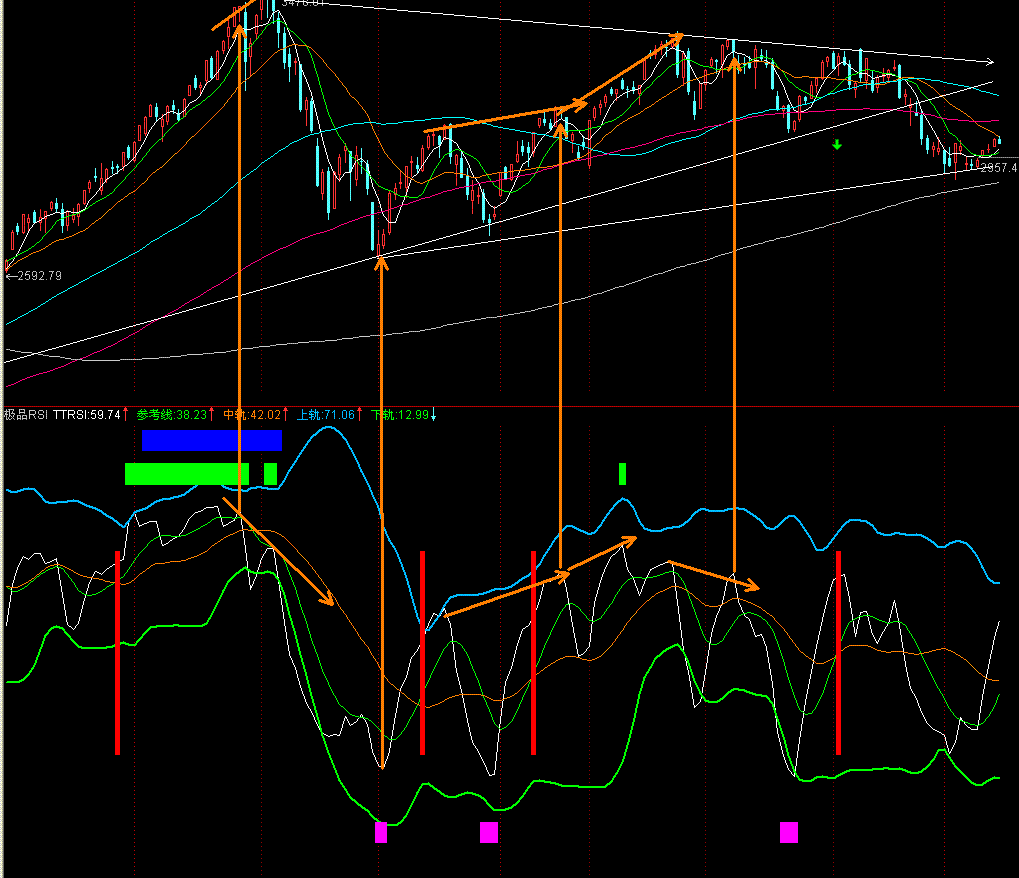Click the middle magenta square marker

coord(489,833)
